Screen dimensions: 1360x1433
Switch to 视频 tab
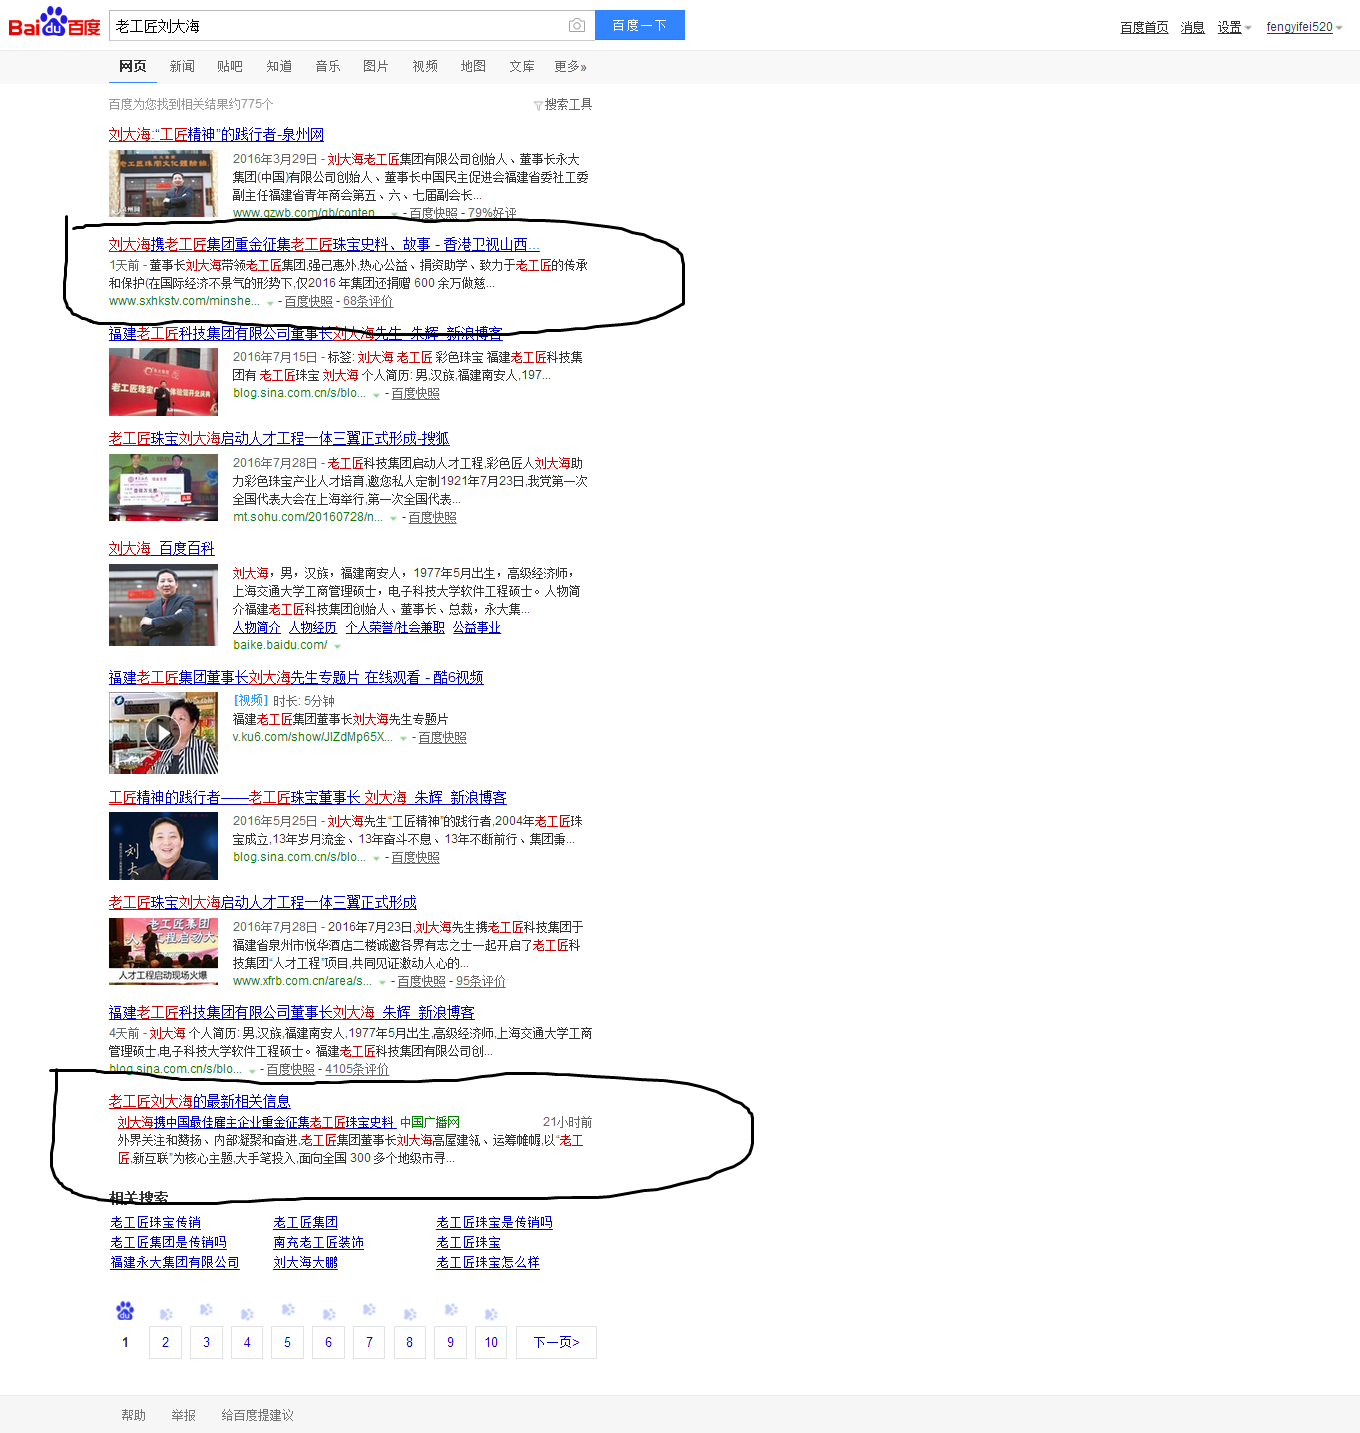click(x=425, y=66)
